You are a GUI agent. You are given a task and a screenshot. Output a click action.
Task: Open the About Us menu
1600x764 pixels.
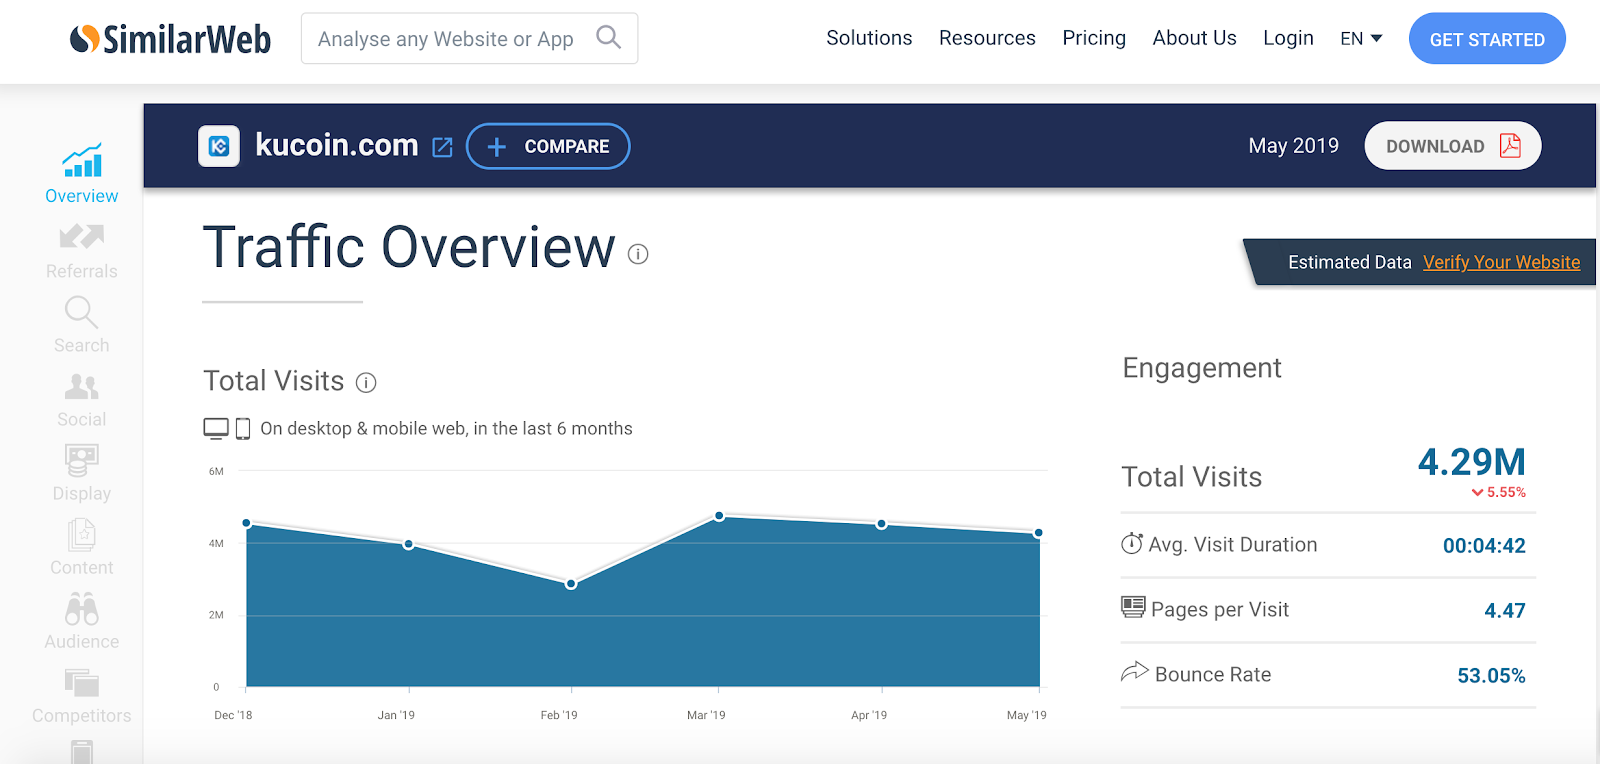click(1194, 38)
